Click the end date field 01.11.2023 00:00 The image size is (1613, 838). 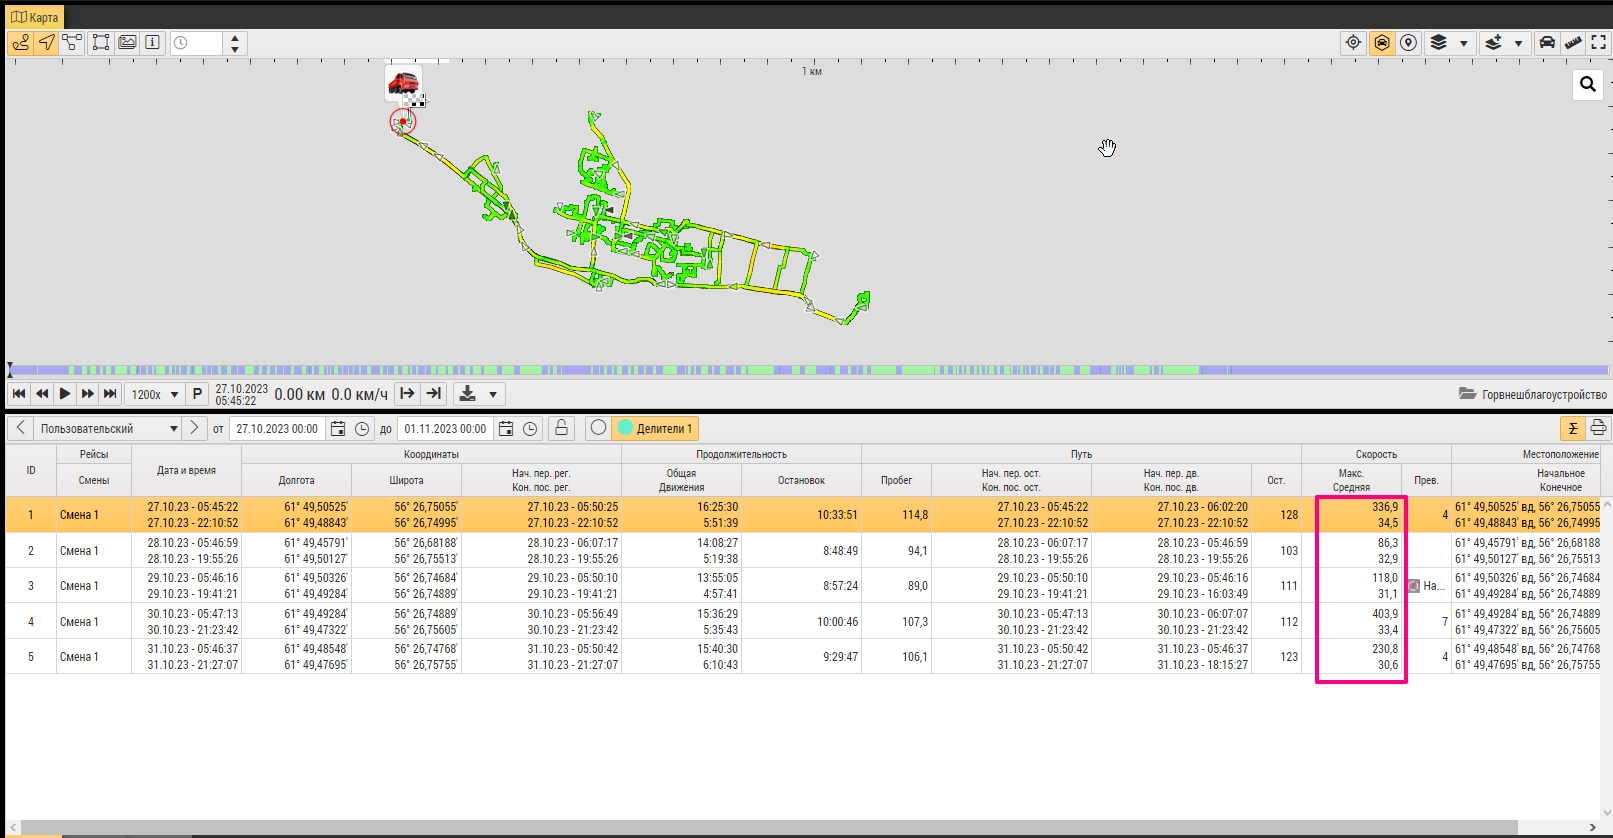click(445, 429)
